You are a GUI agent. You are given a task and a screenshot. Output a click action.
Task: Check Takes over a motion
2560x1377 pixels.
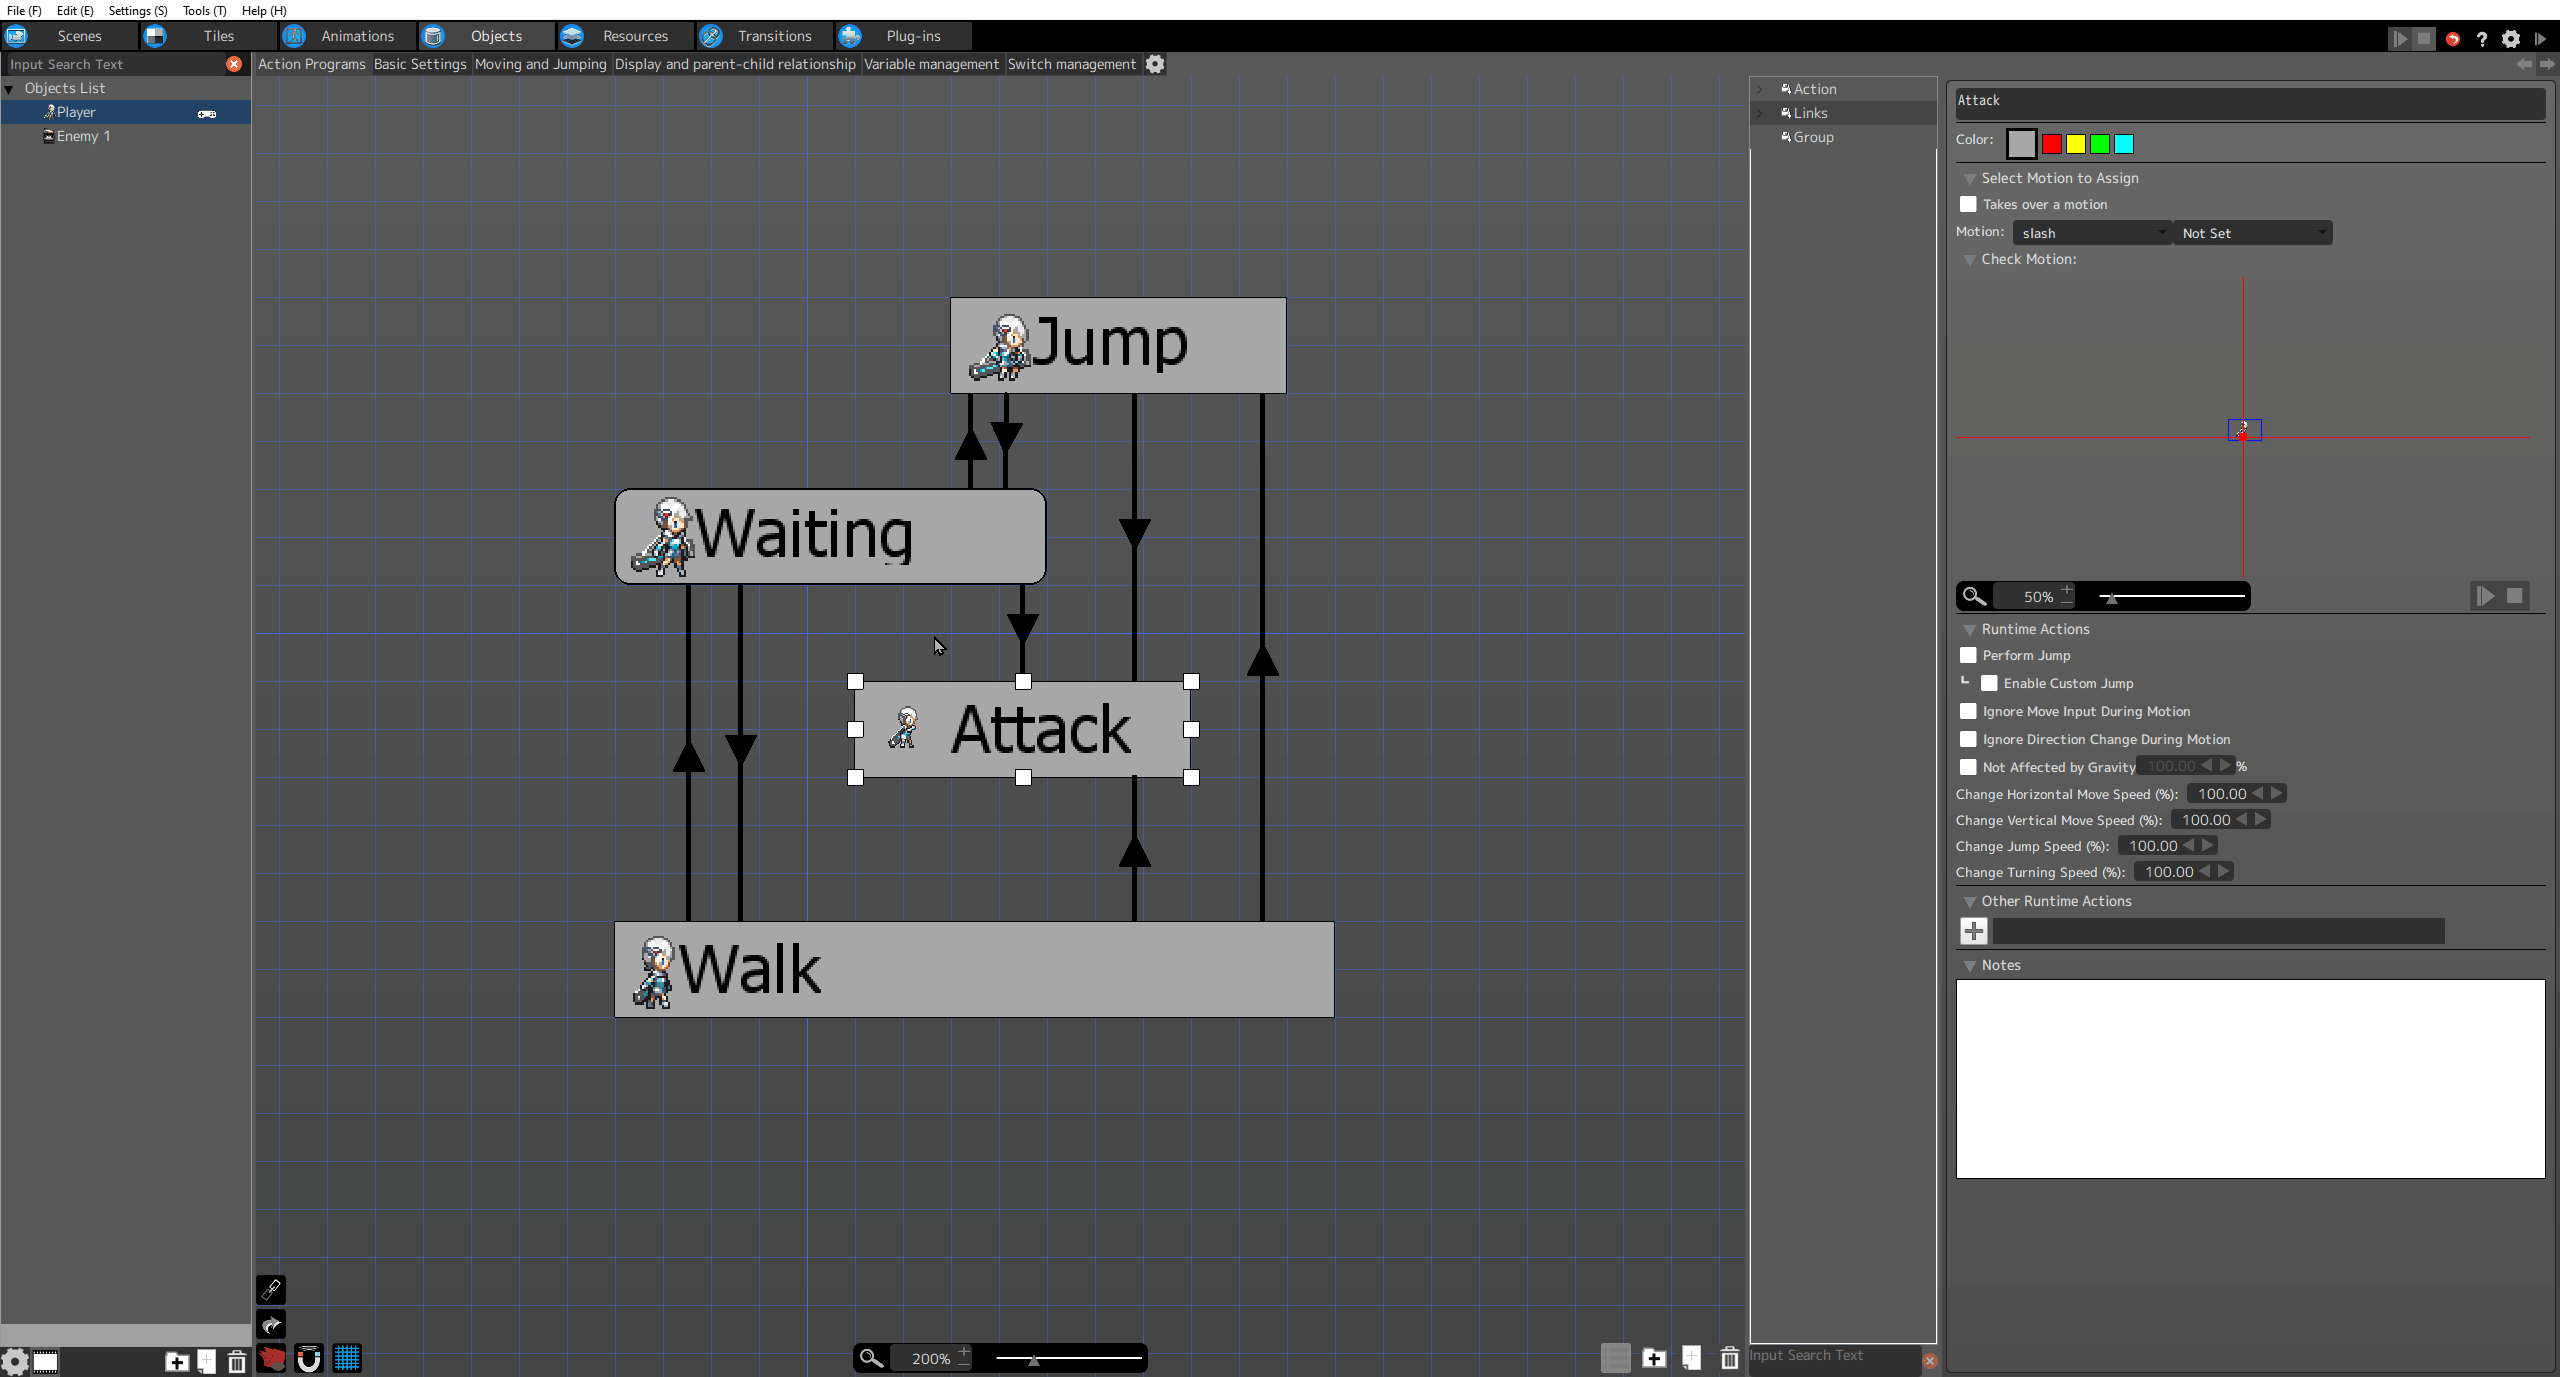[1968, 204]
